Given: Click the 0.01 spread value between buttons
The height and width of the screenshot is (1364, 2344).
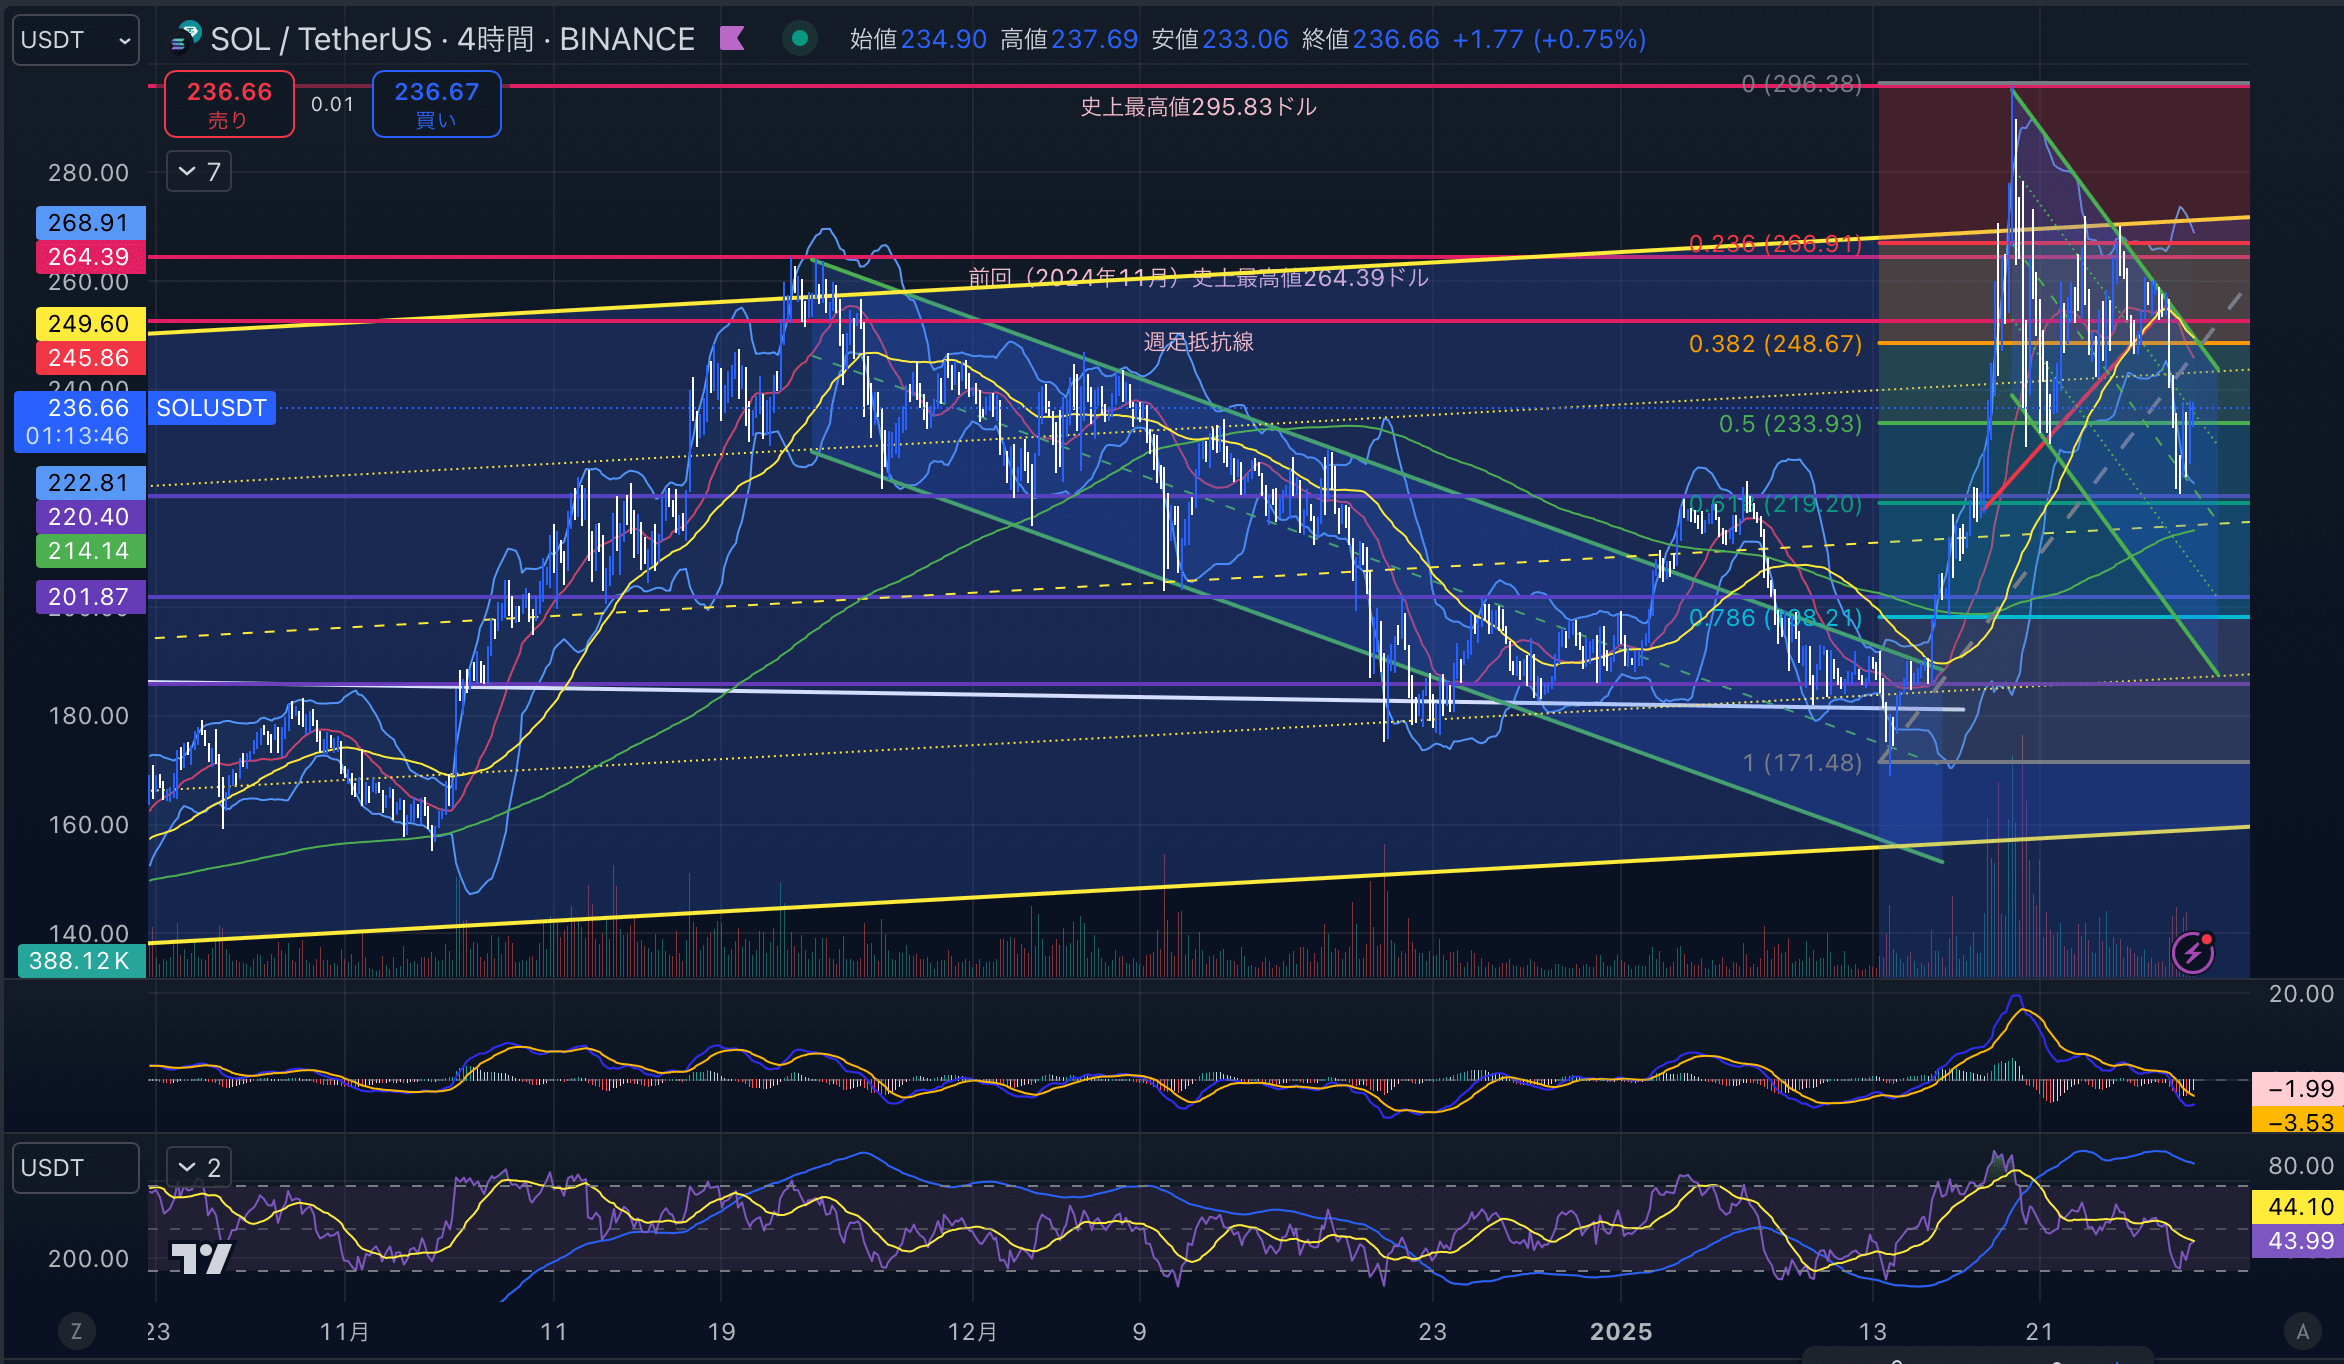Looking at the screenshot, I should [x=332, y=104].
